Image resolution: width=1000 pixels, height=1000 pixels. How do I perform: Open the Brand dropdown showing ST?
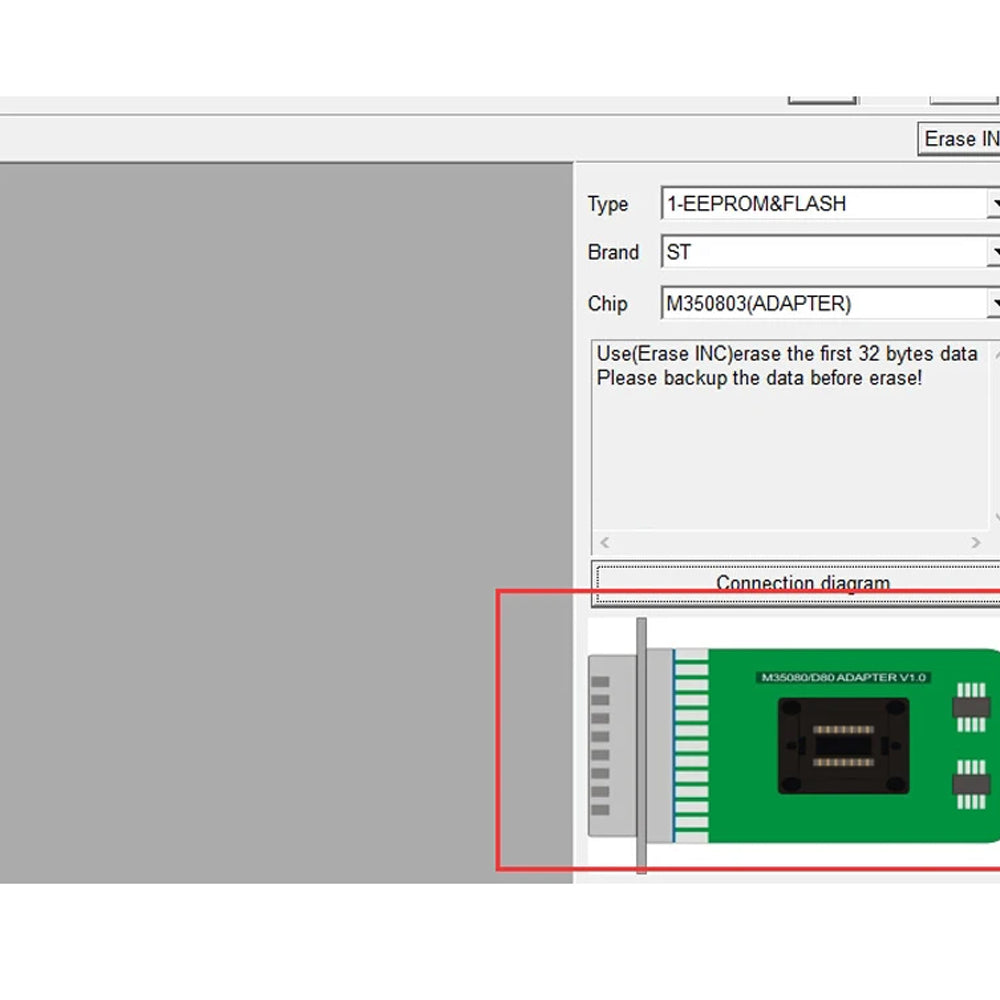click(994, 252)
